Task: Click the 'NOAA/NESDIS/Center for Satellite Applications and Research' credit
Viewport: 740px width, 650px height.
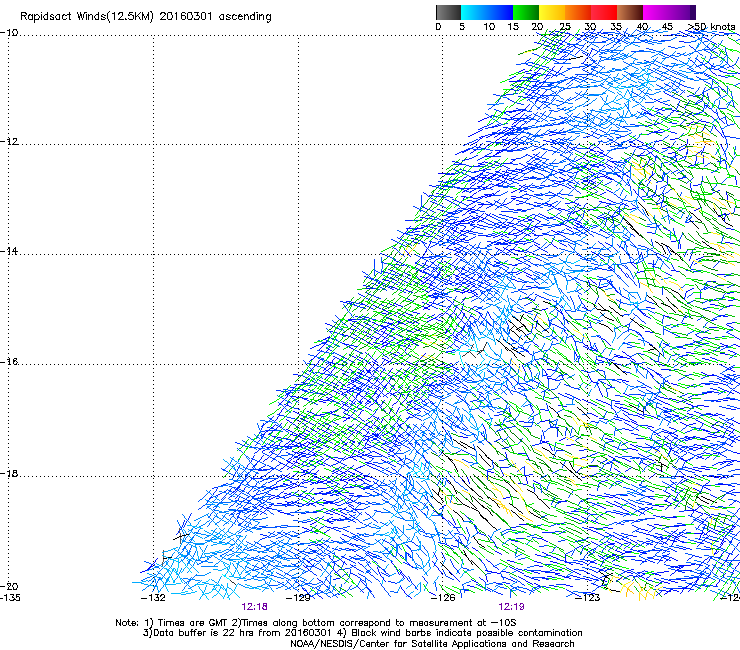Action: point(432,644)
